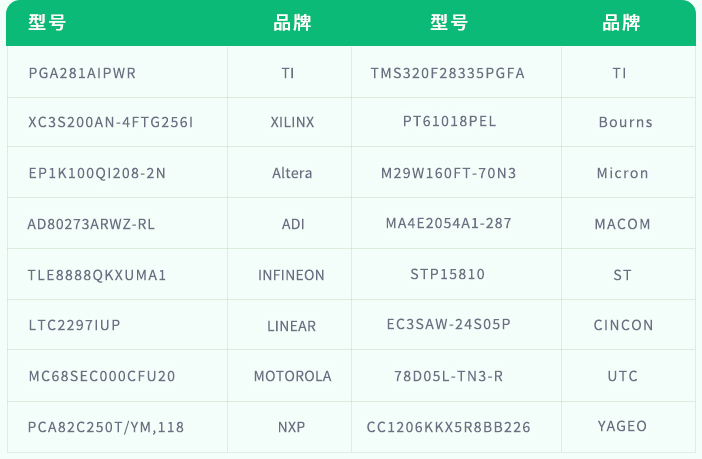The image size is (702, 459).
Task: Select part number CC1206KKX5R8BB226
Action: pyautogui.click(x=449, y=427)
